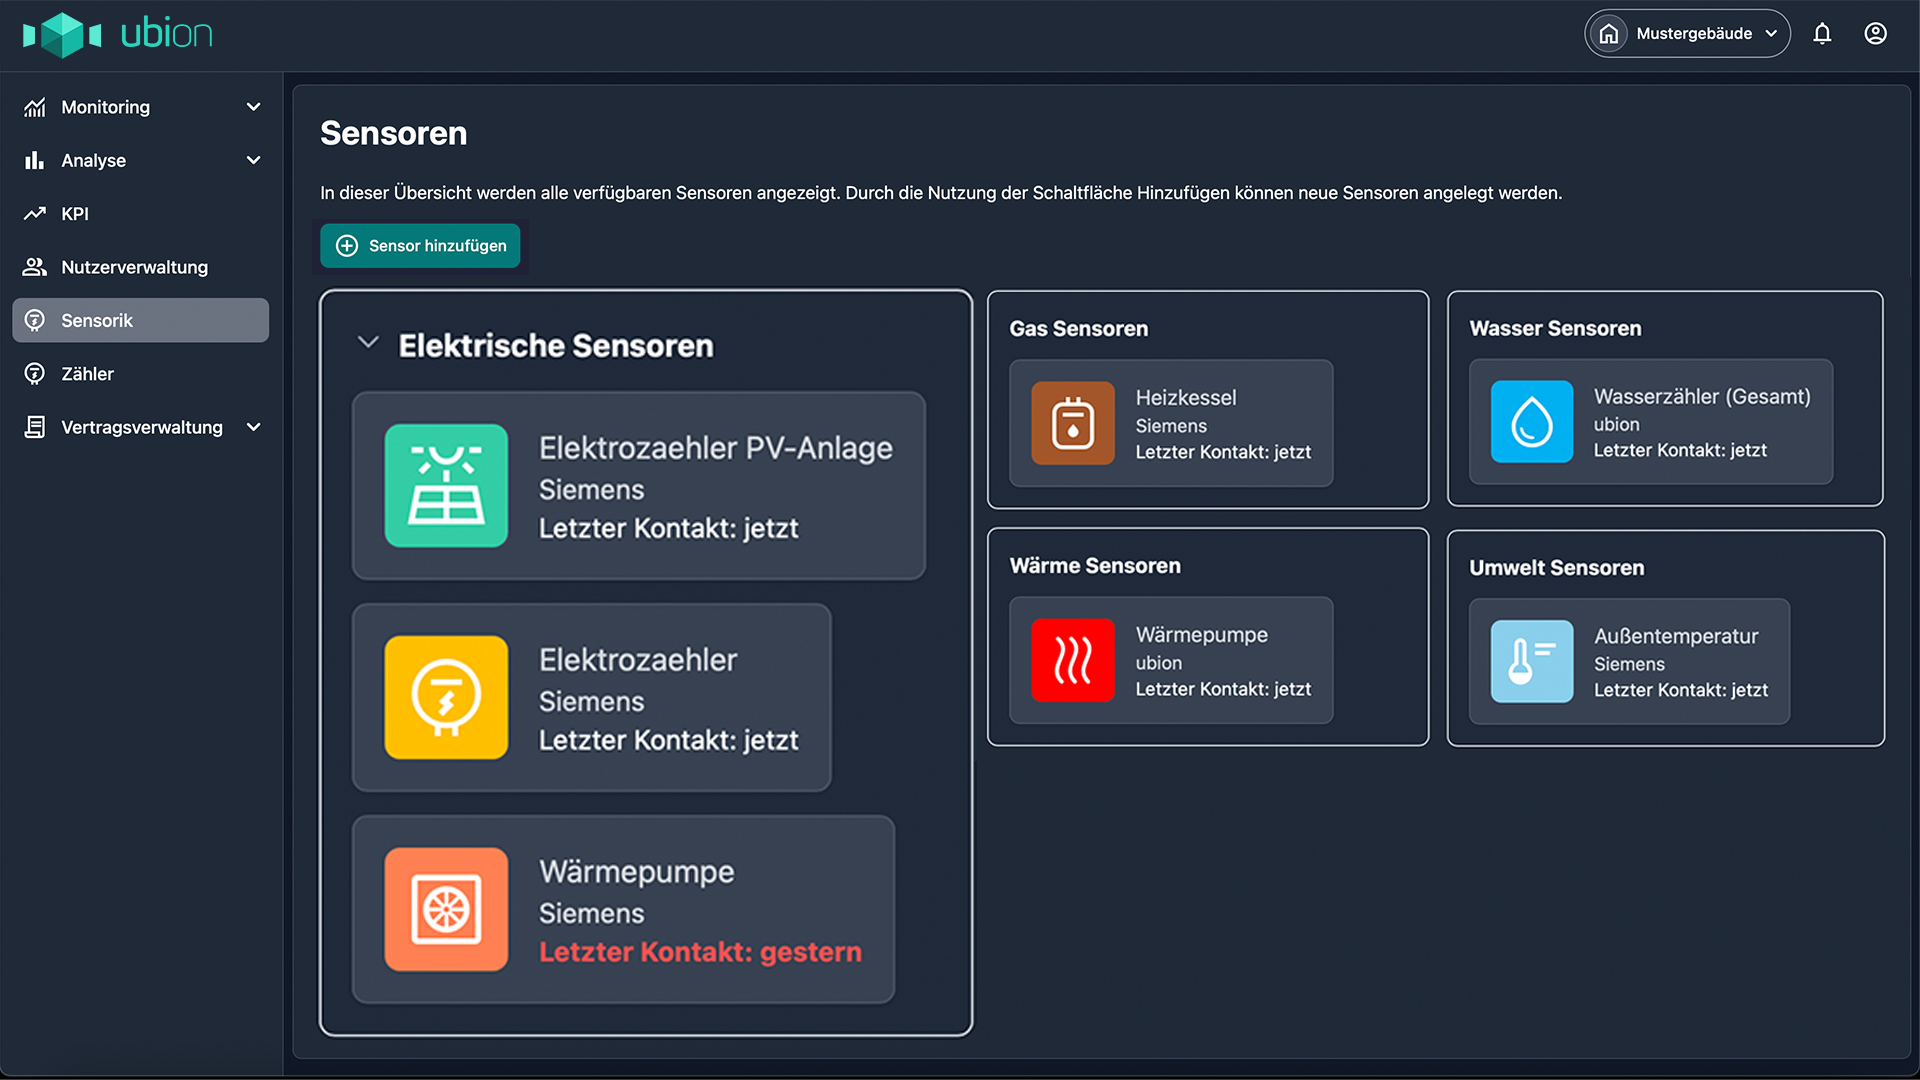Select Zähler in the navigation menu

coord(87,374)
